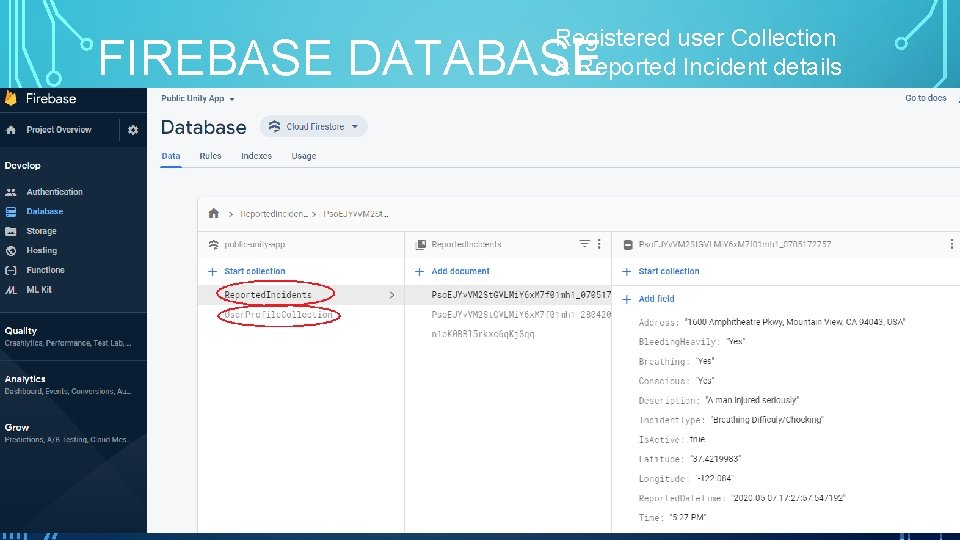This screenshot has height=540, width=960.
Task: Click the IncidentType field value
Action: click(x=767, y=420)
